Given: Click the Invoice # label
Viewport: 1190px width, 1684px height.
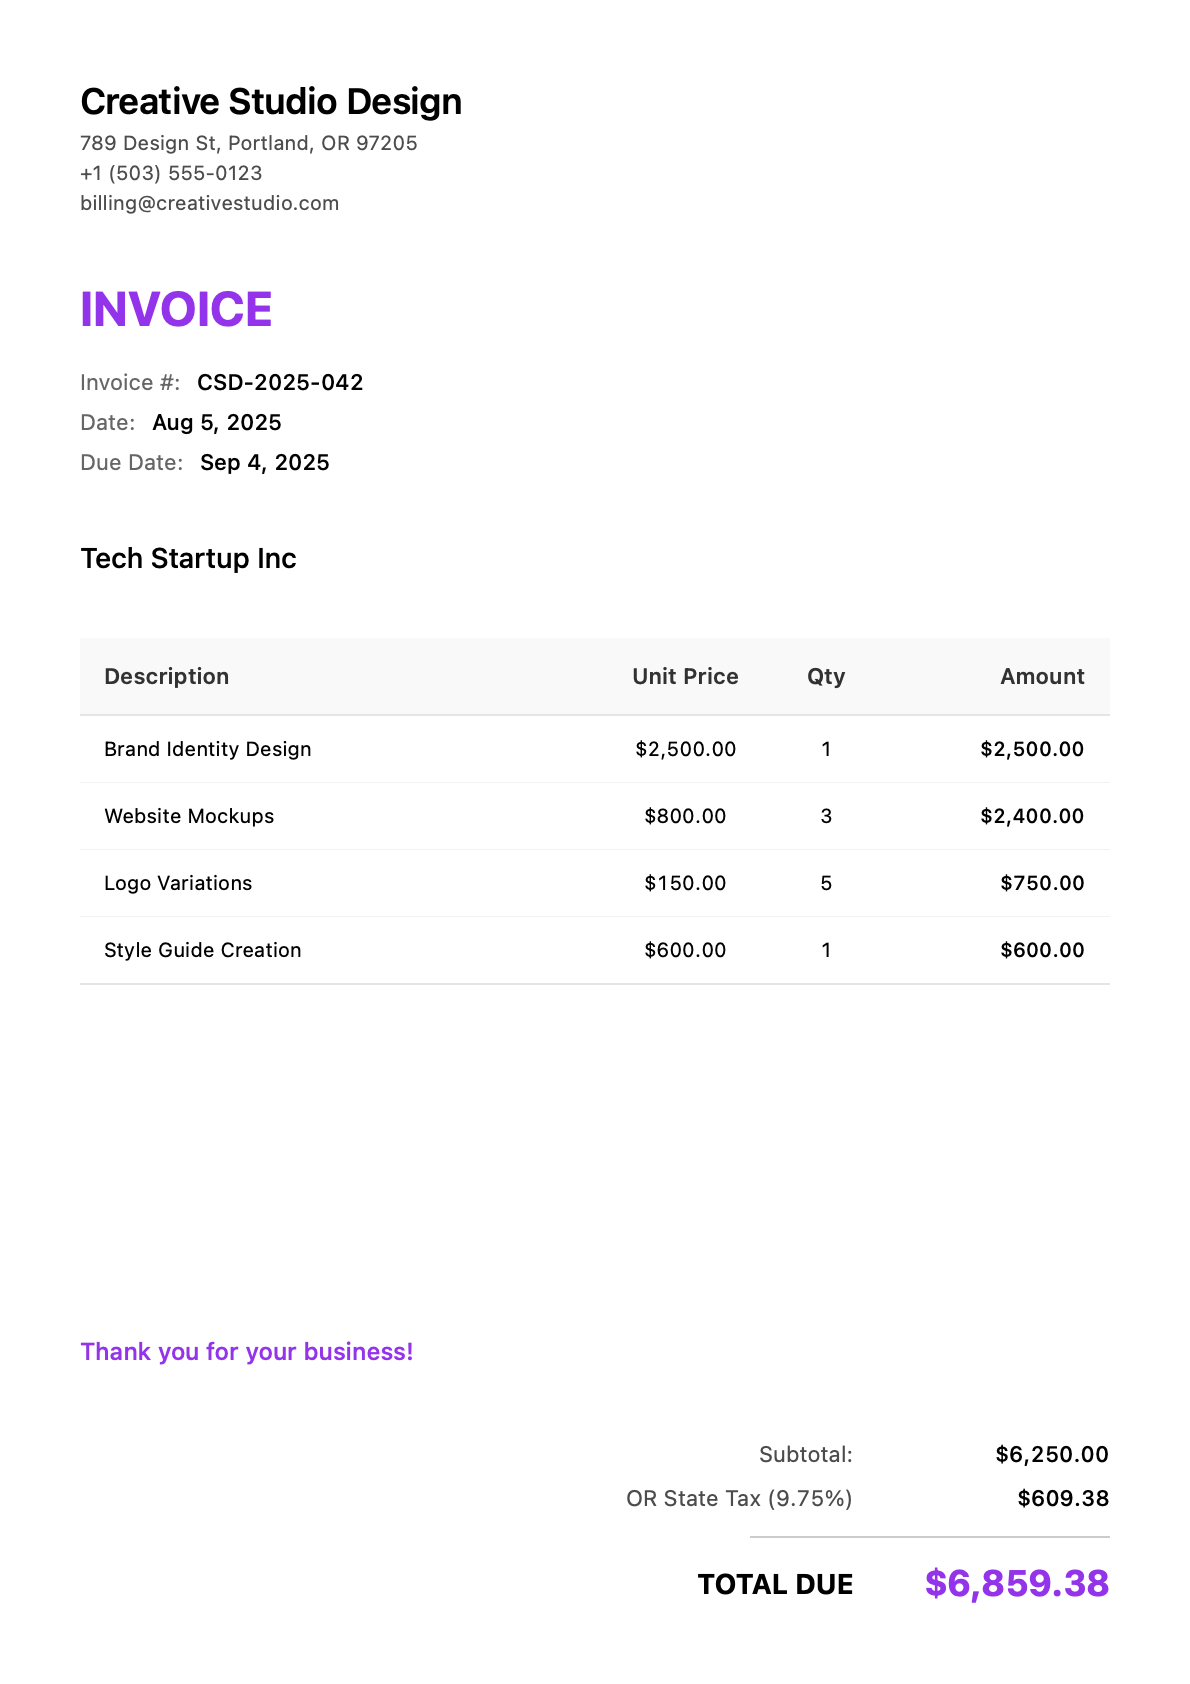Looking at the screenshot, I should (x=130, y=383).
